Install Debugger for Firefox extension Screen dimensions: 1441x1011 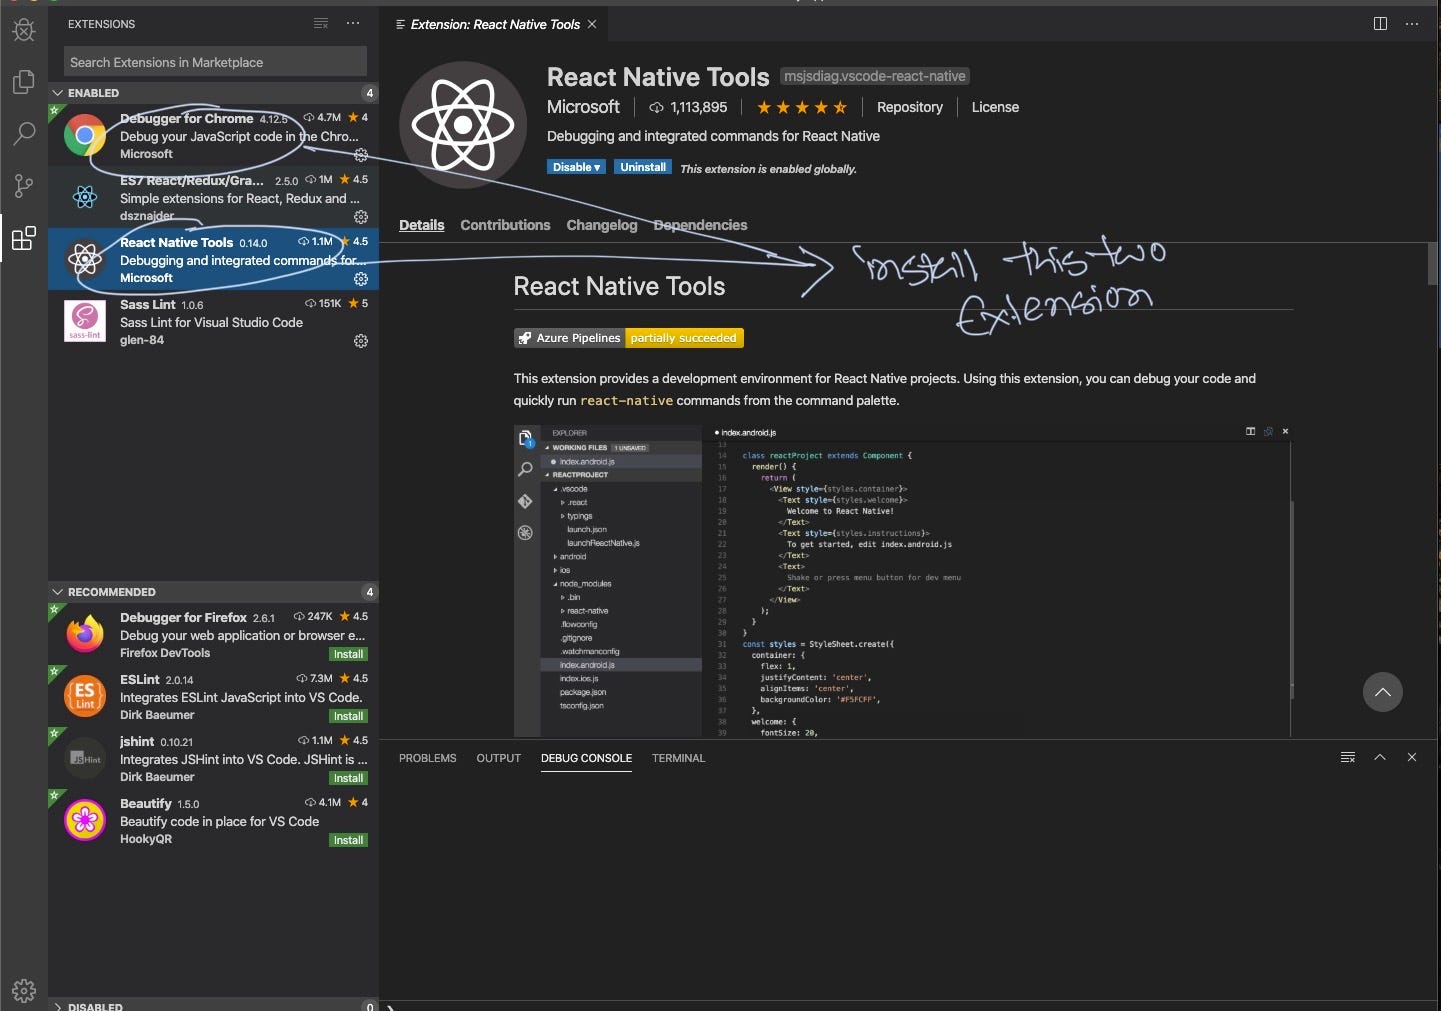348,654
